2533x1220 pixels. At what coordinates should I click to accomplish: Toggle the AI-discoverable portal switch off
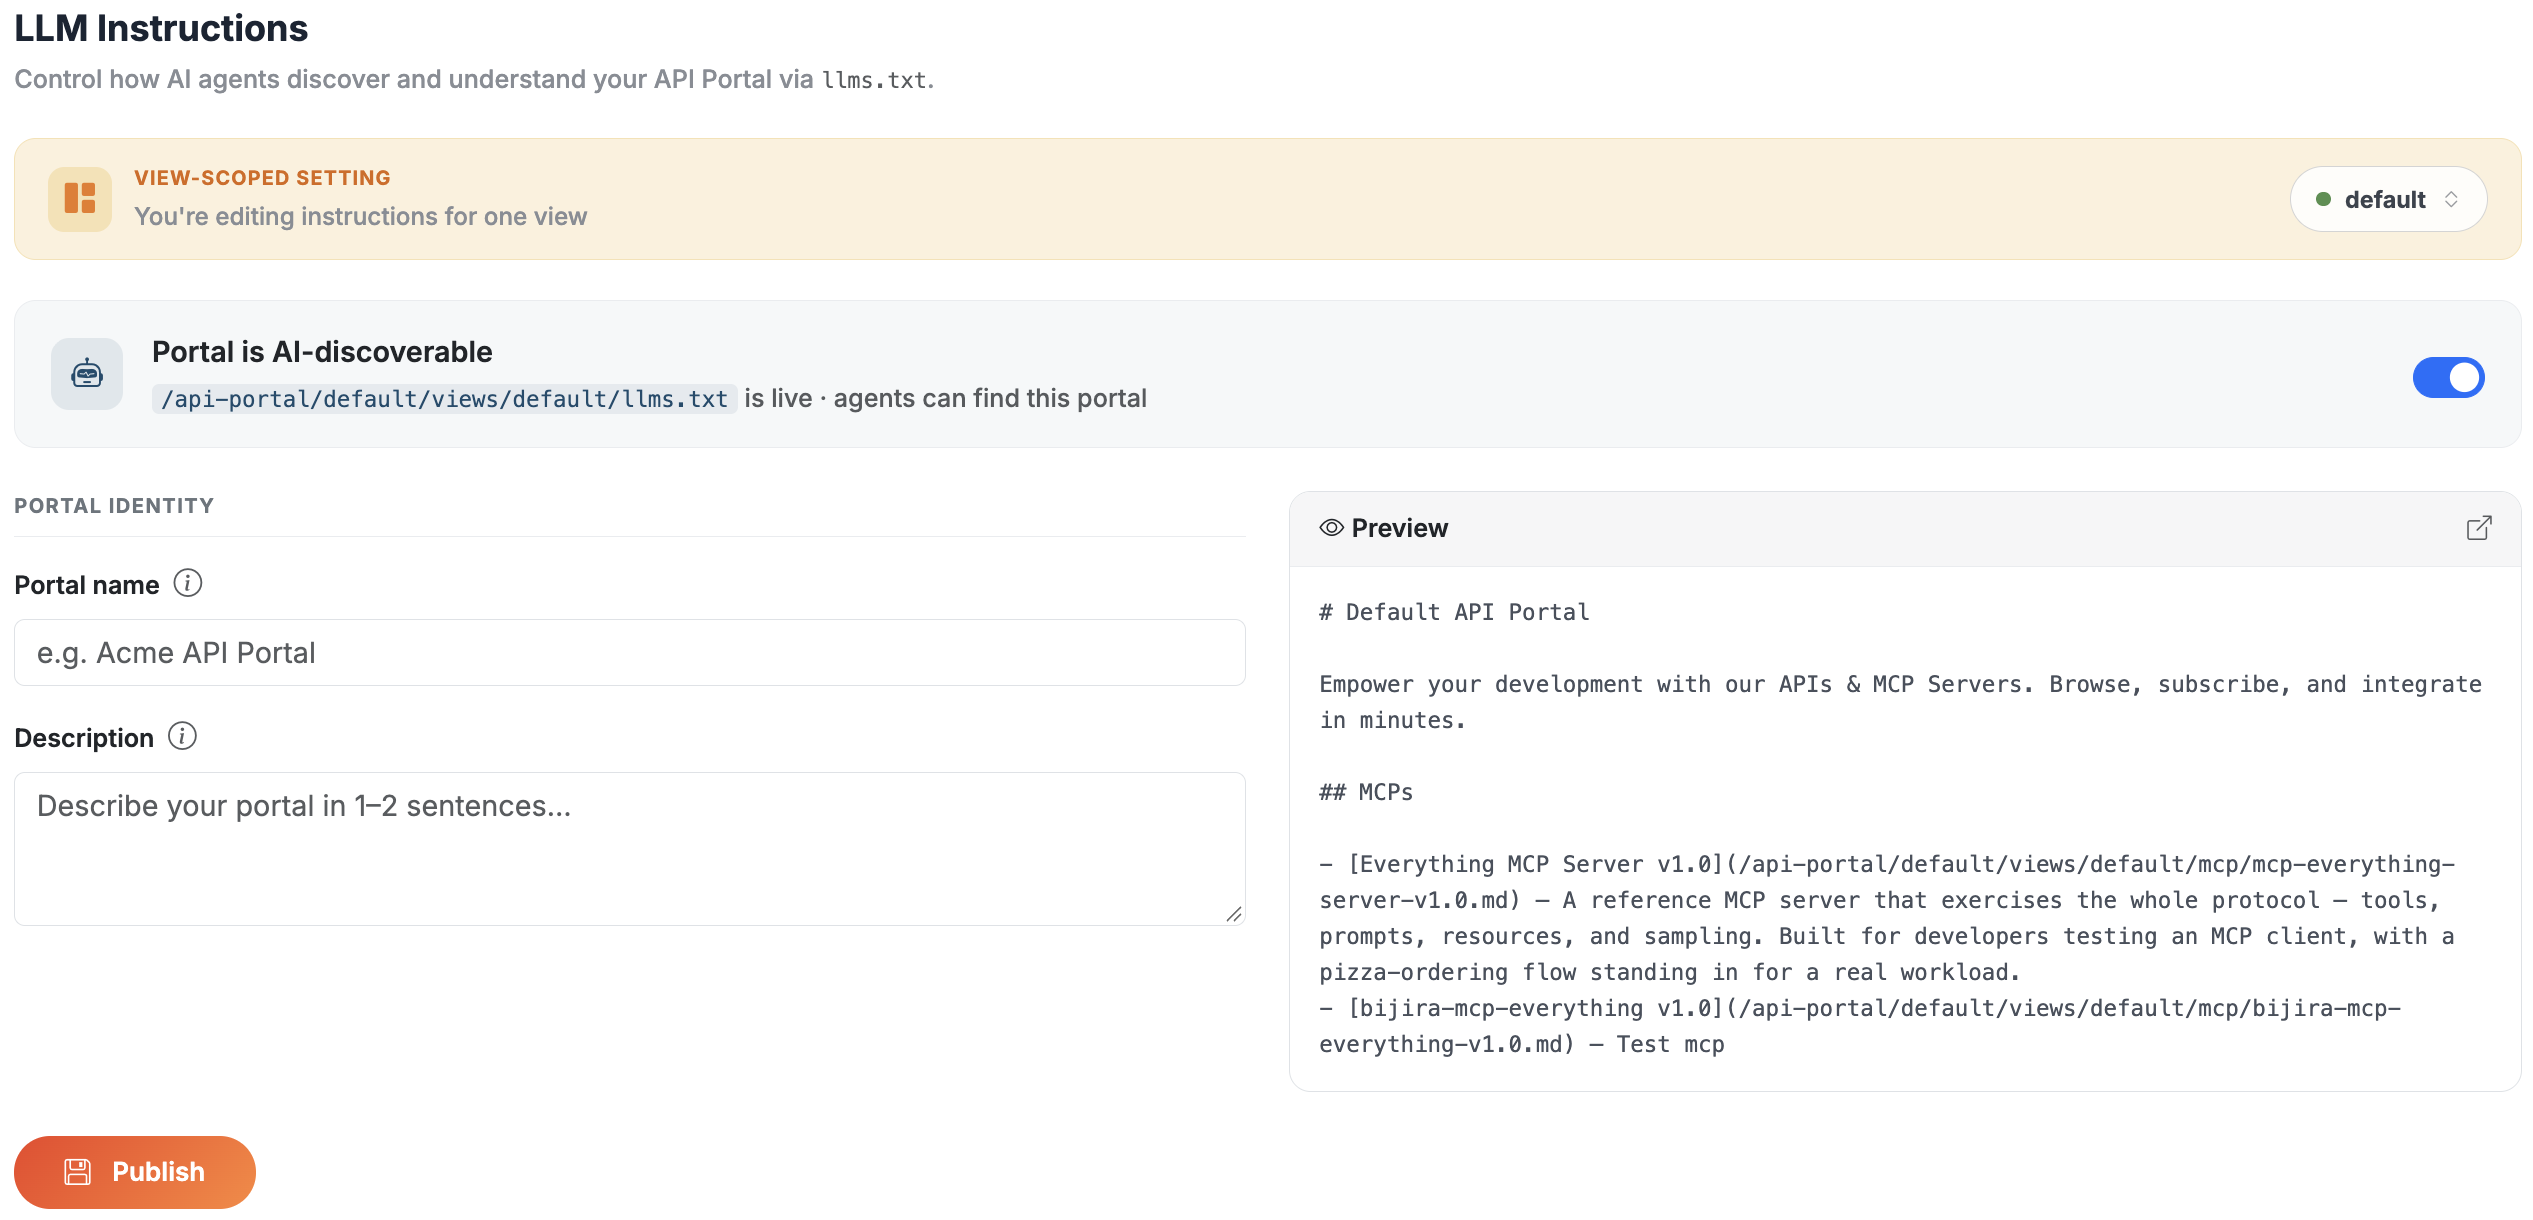click(2448, 377)
